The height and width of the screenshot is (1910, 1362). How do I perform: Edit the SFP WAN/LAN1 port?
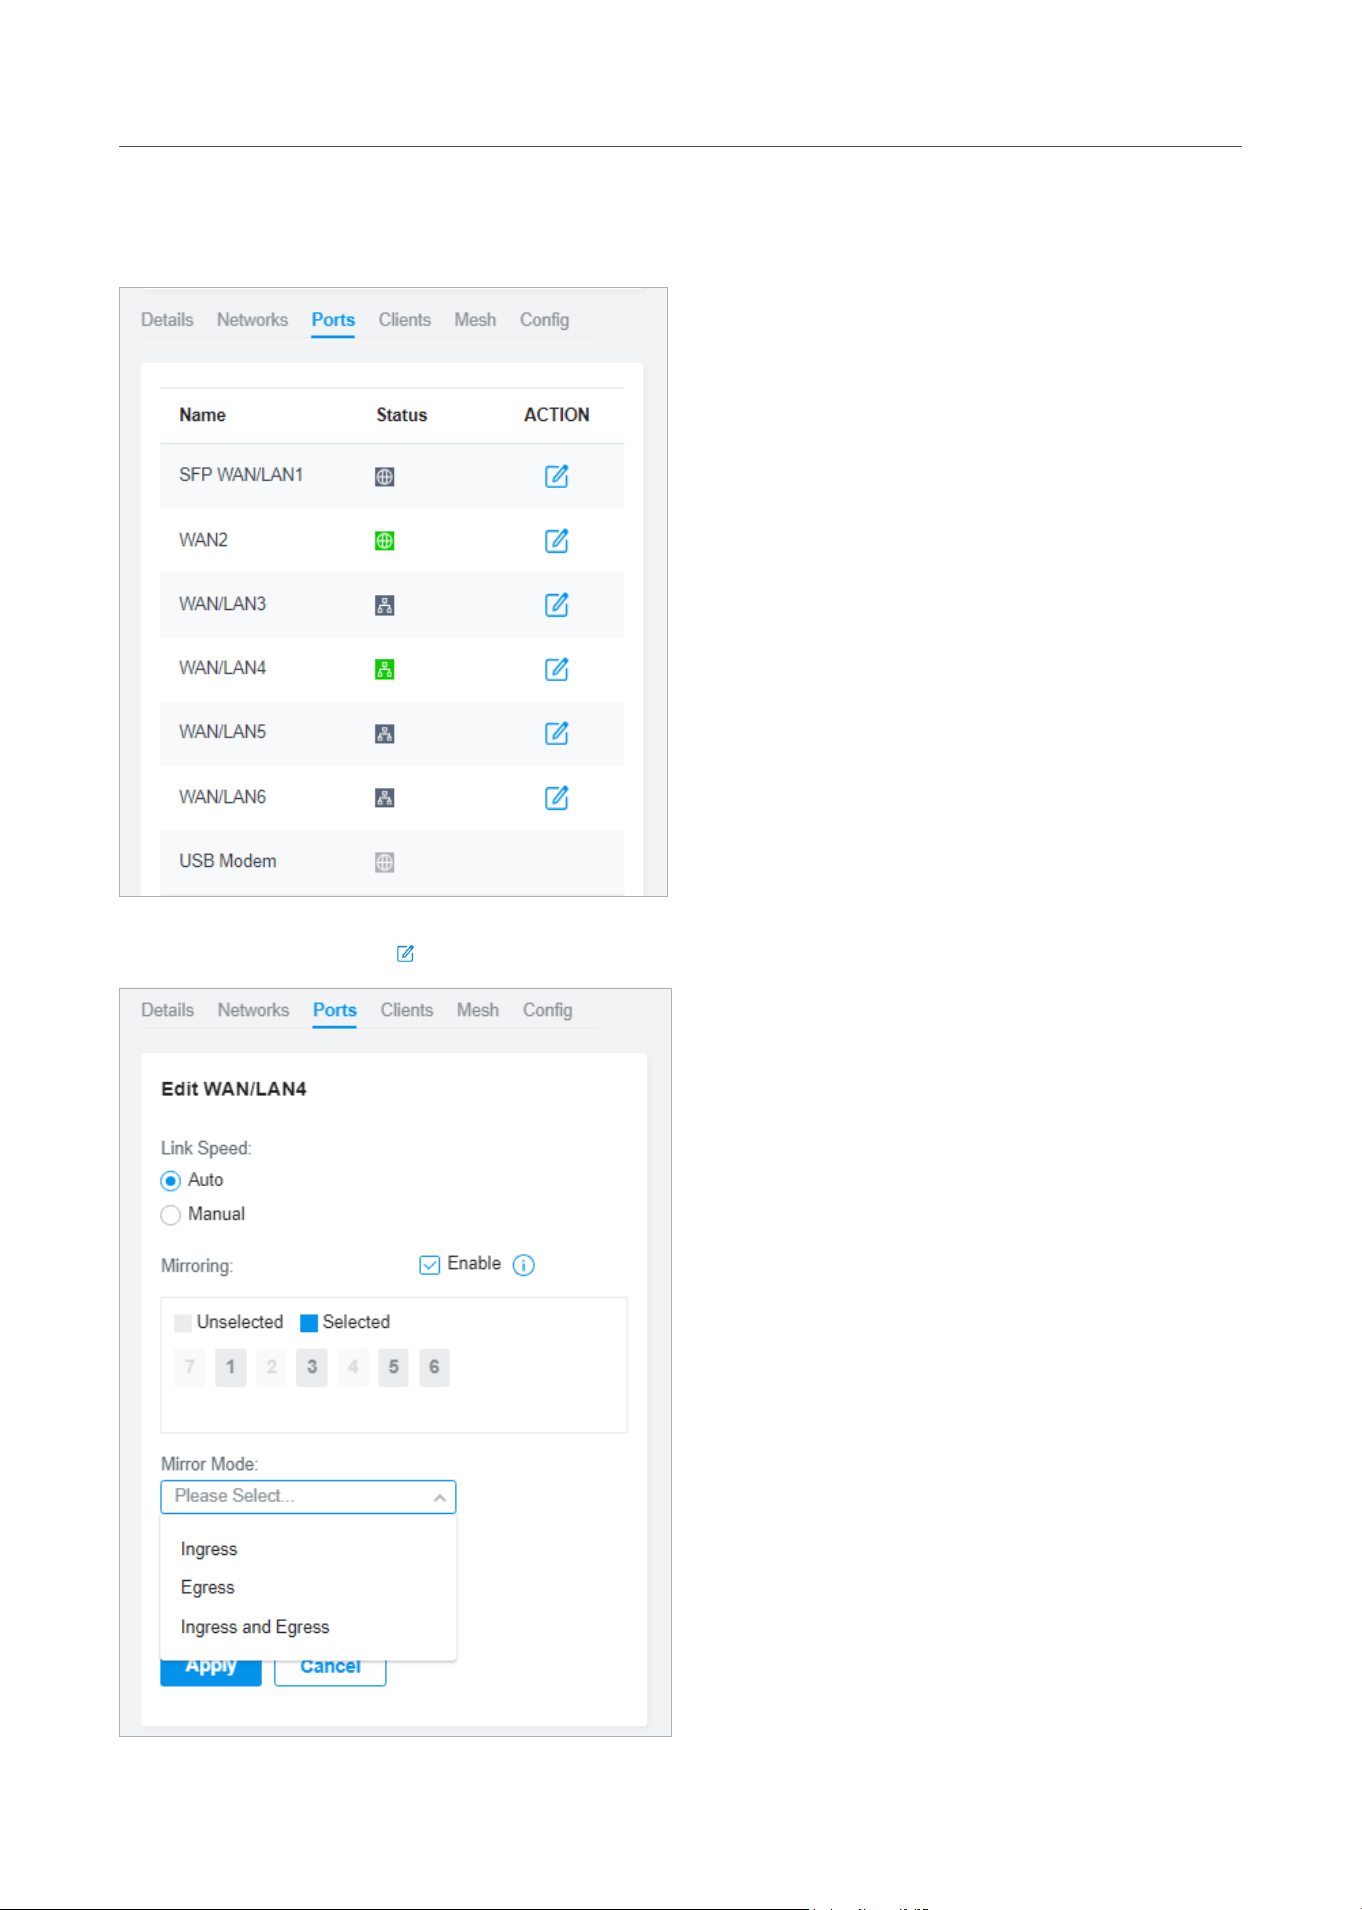tap(556, 476)
